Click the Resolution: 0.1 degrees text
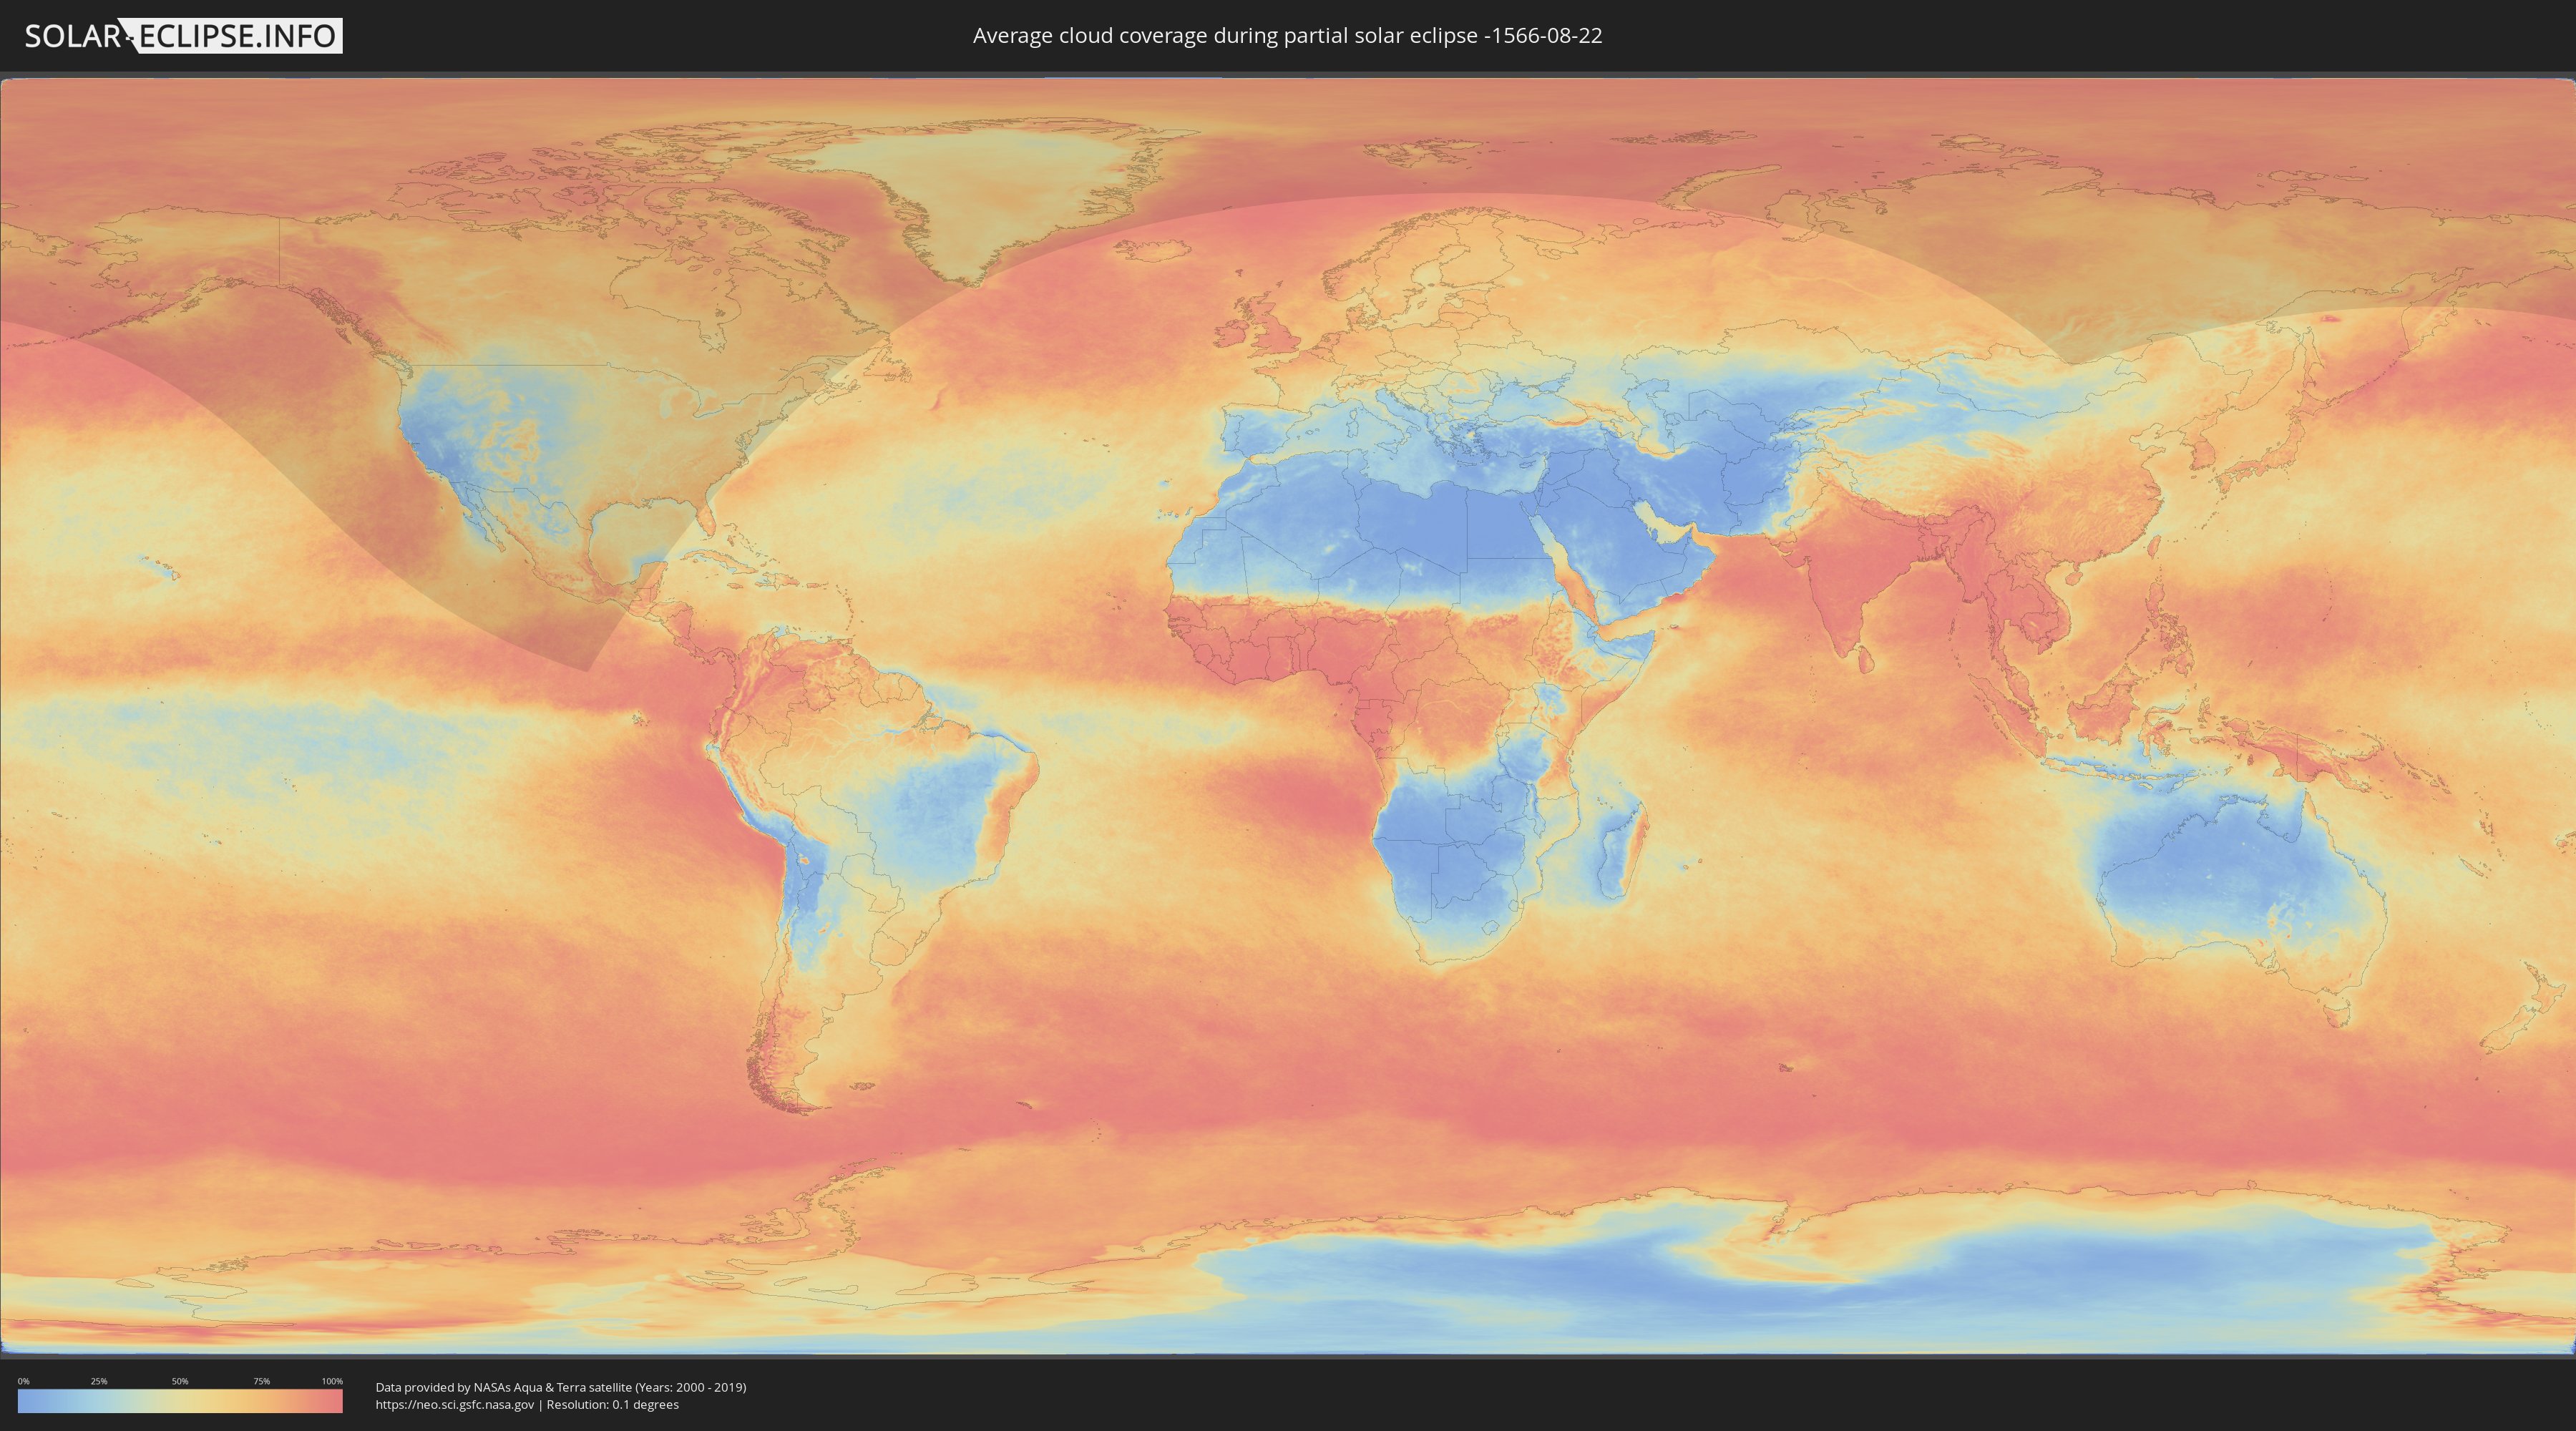 coord(612,1404)
